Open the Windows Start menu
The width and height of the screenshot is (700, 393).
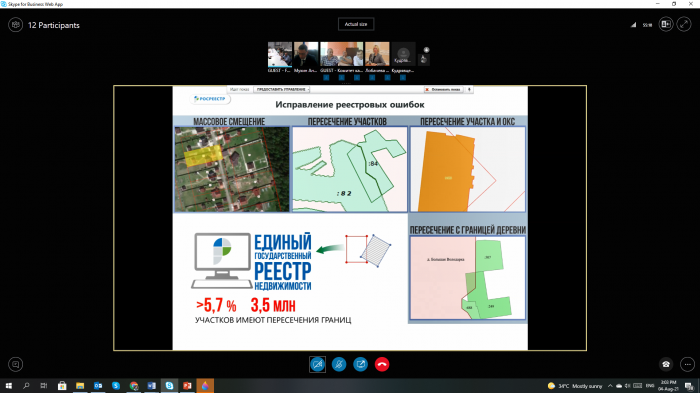(8, 386)
